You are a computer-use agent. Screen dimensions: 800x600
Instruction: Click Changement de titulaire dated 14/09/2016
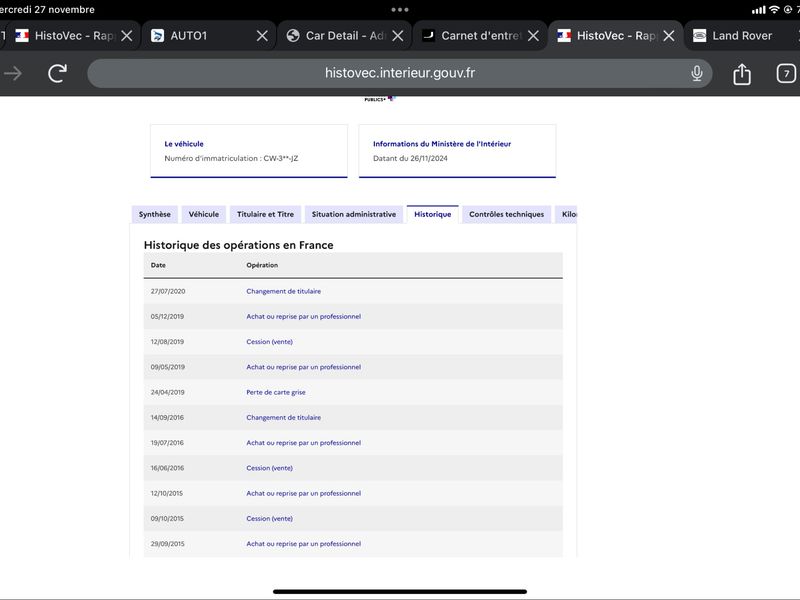coord(284,417)
